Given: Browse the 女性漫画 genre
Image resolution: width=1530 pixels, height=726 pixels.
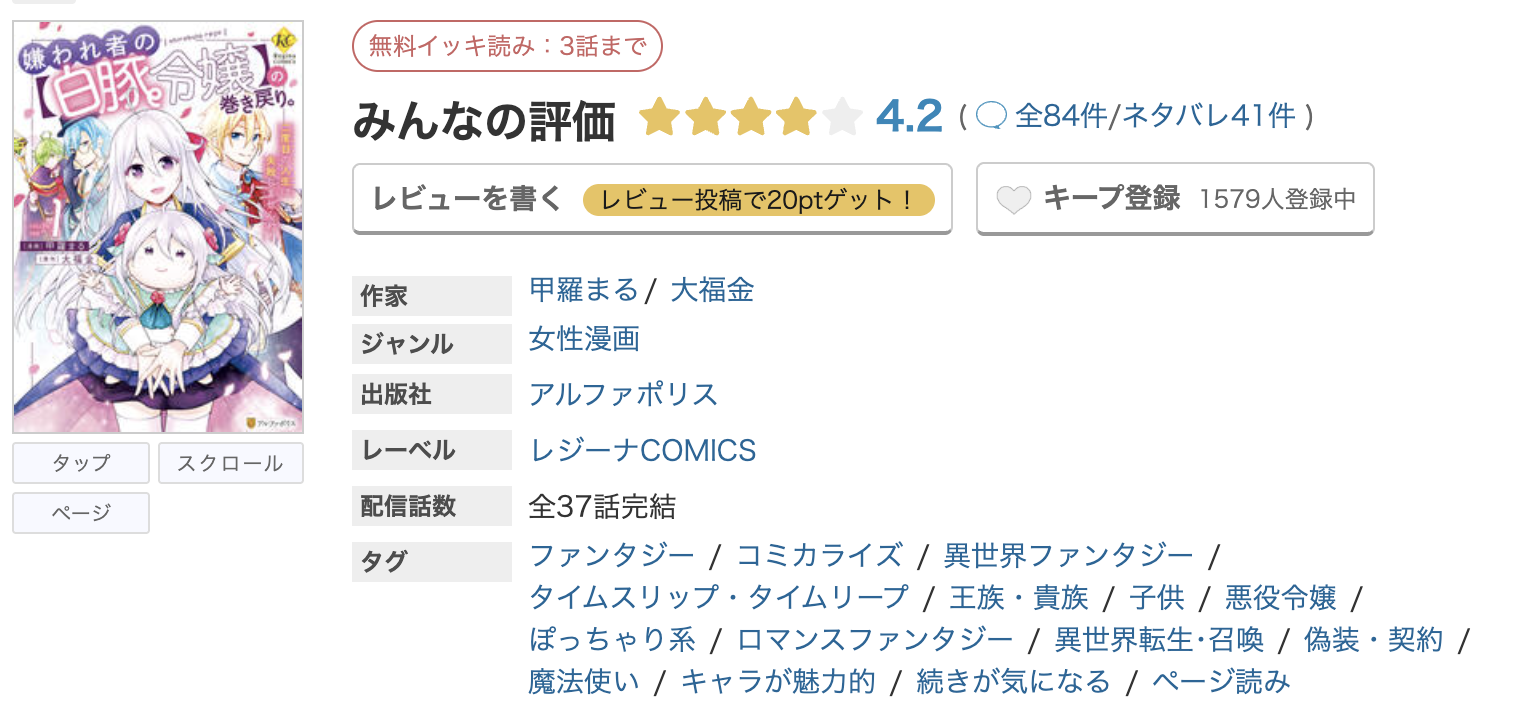Looking at the screenshot, I should [583, 339].
